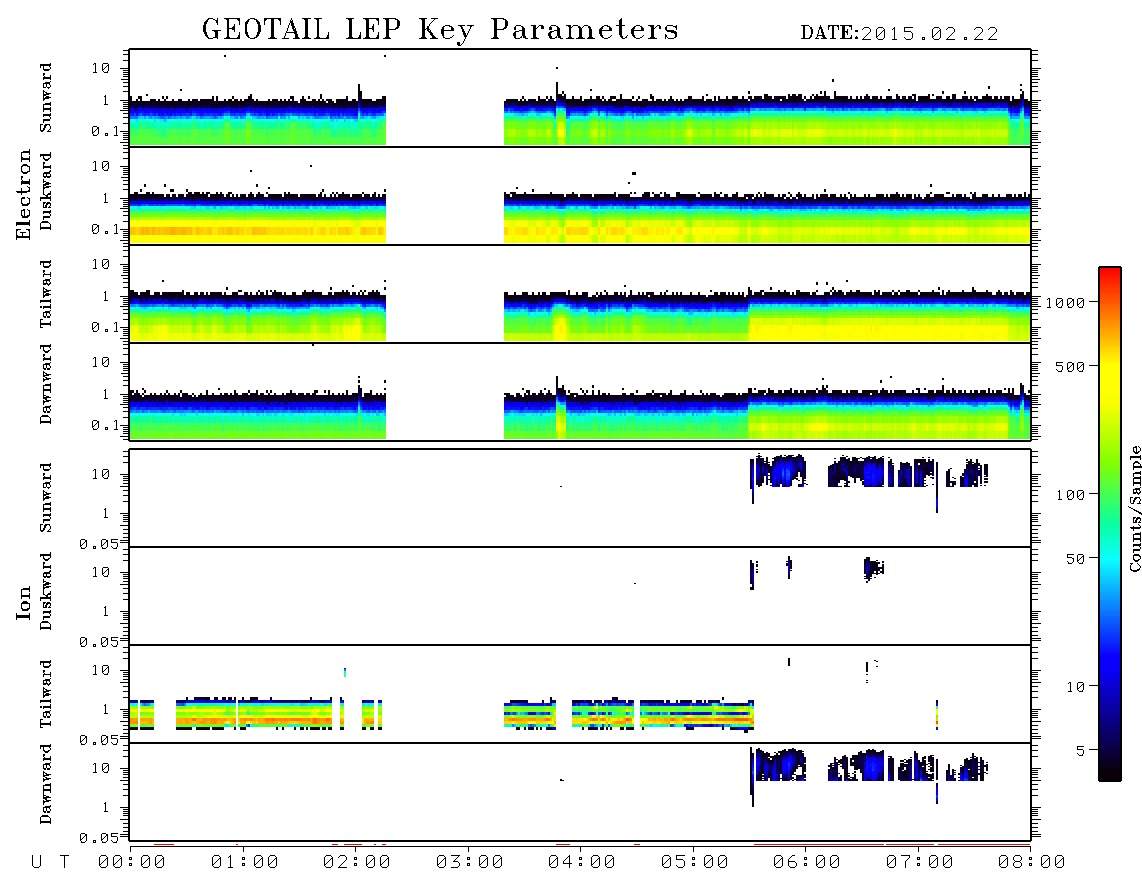The width and height of the screenshot is (1142, 880).
Task: Click the UT time axis label
Action: click(x=50, y=862)
